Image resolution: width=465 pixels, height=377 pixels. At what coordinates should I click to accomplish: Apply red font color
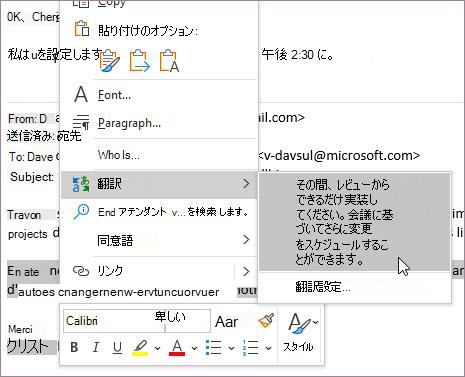click(x=177, y=348)
